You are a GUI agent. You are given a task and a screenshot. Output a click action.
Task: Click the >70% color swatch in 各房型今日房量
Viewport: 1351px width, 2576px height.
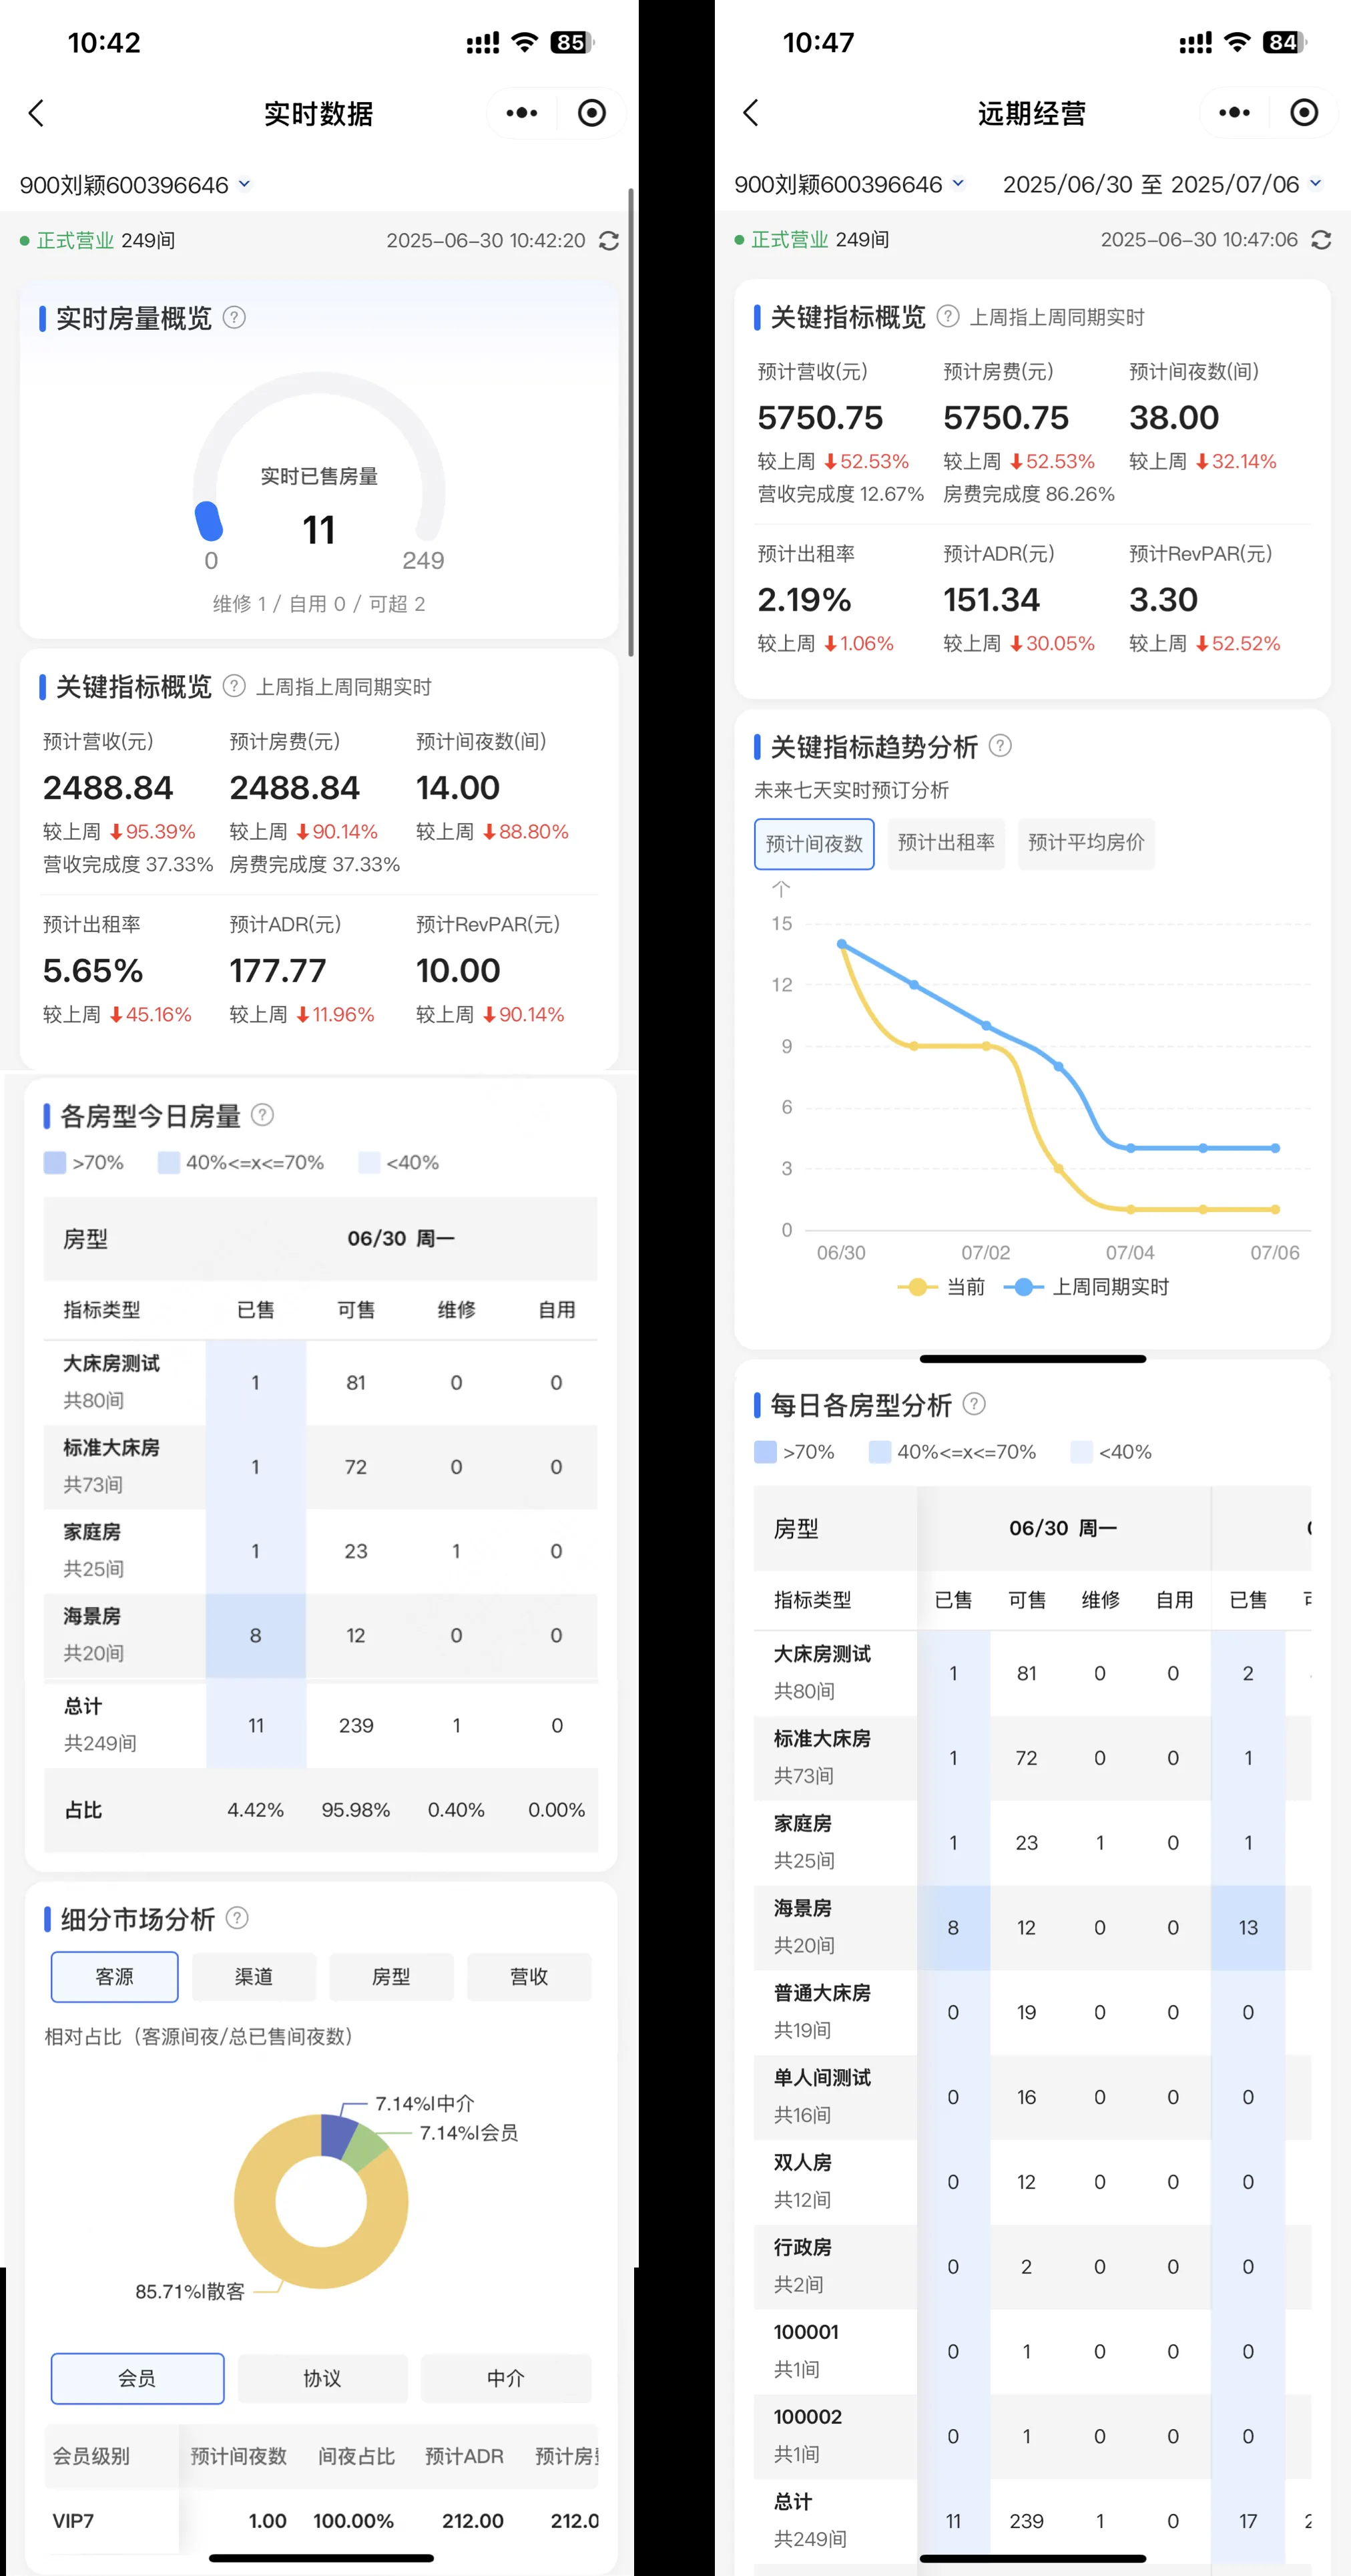55,1162
